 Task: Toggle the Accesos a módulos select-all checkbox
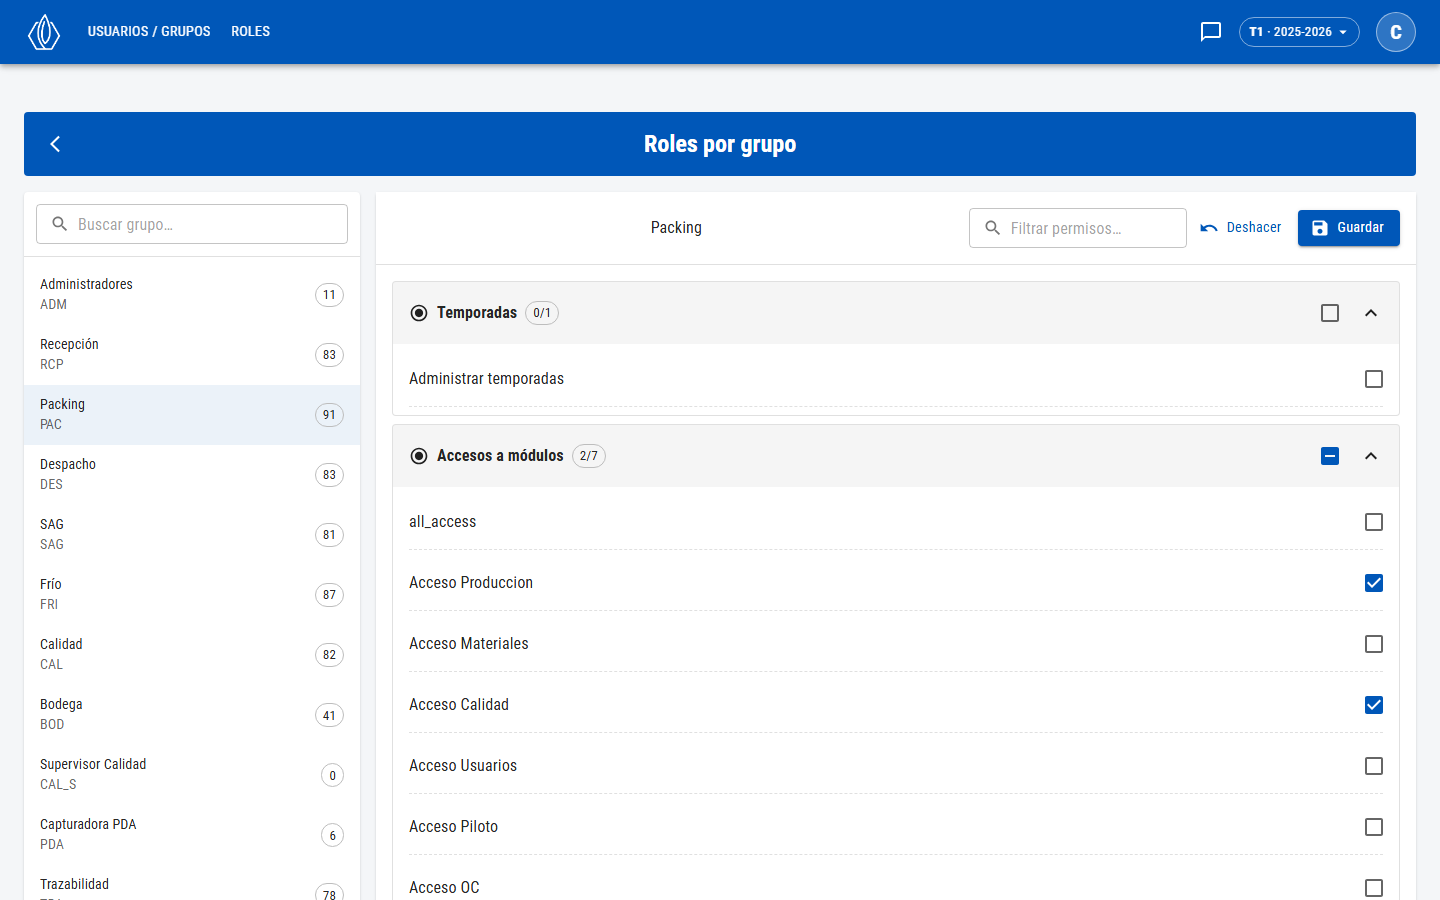pyautogui.click(x=1330, y=456)
